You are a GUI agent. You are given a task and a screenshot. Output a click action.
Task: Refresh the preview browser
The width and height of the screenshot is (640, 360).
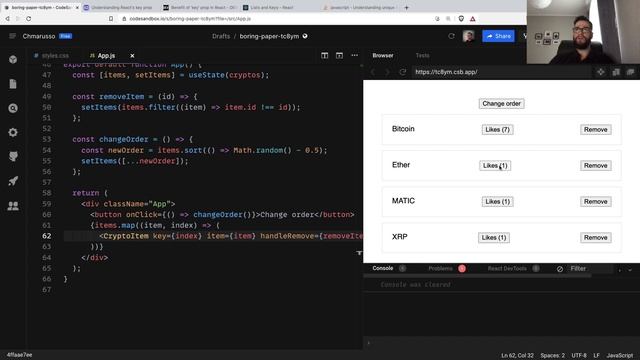tap(402, 72)
